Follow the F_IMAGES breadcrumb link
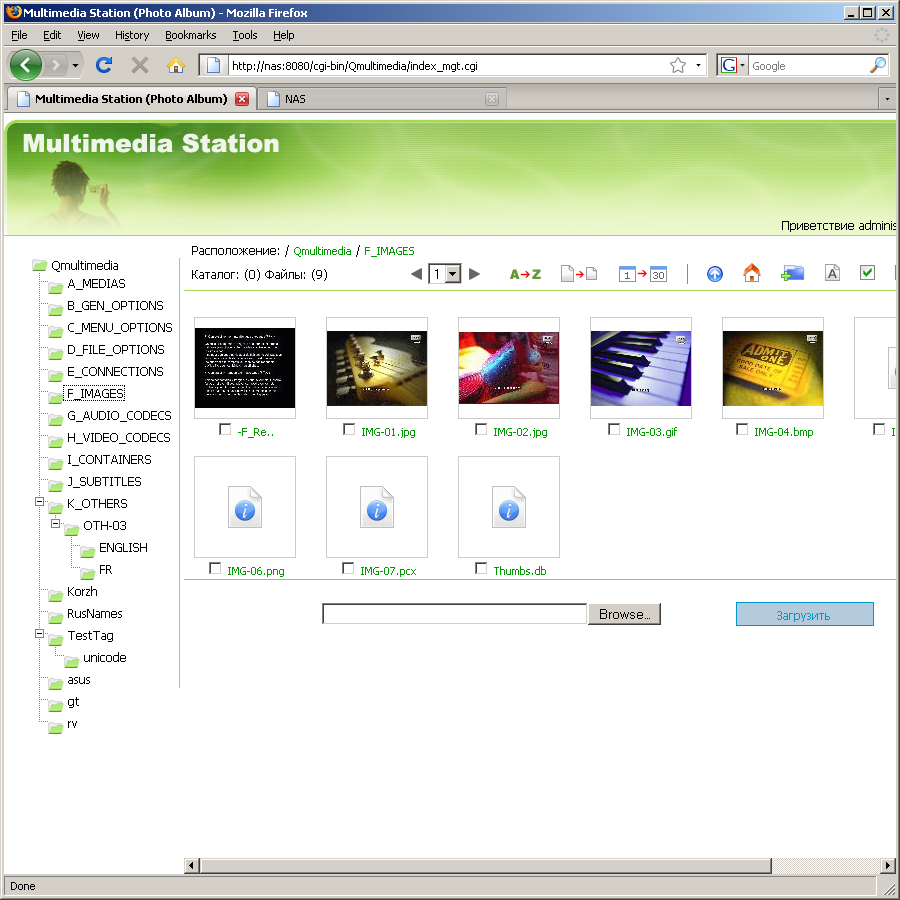Screen dimensions: 900x900 [x=389, y=251]
